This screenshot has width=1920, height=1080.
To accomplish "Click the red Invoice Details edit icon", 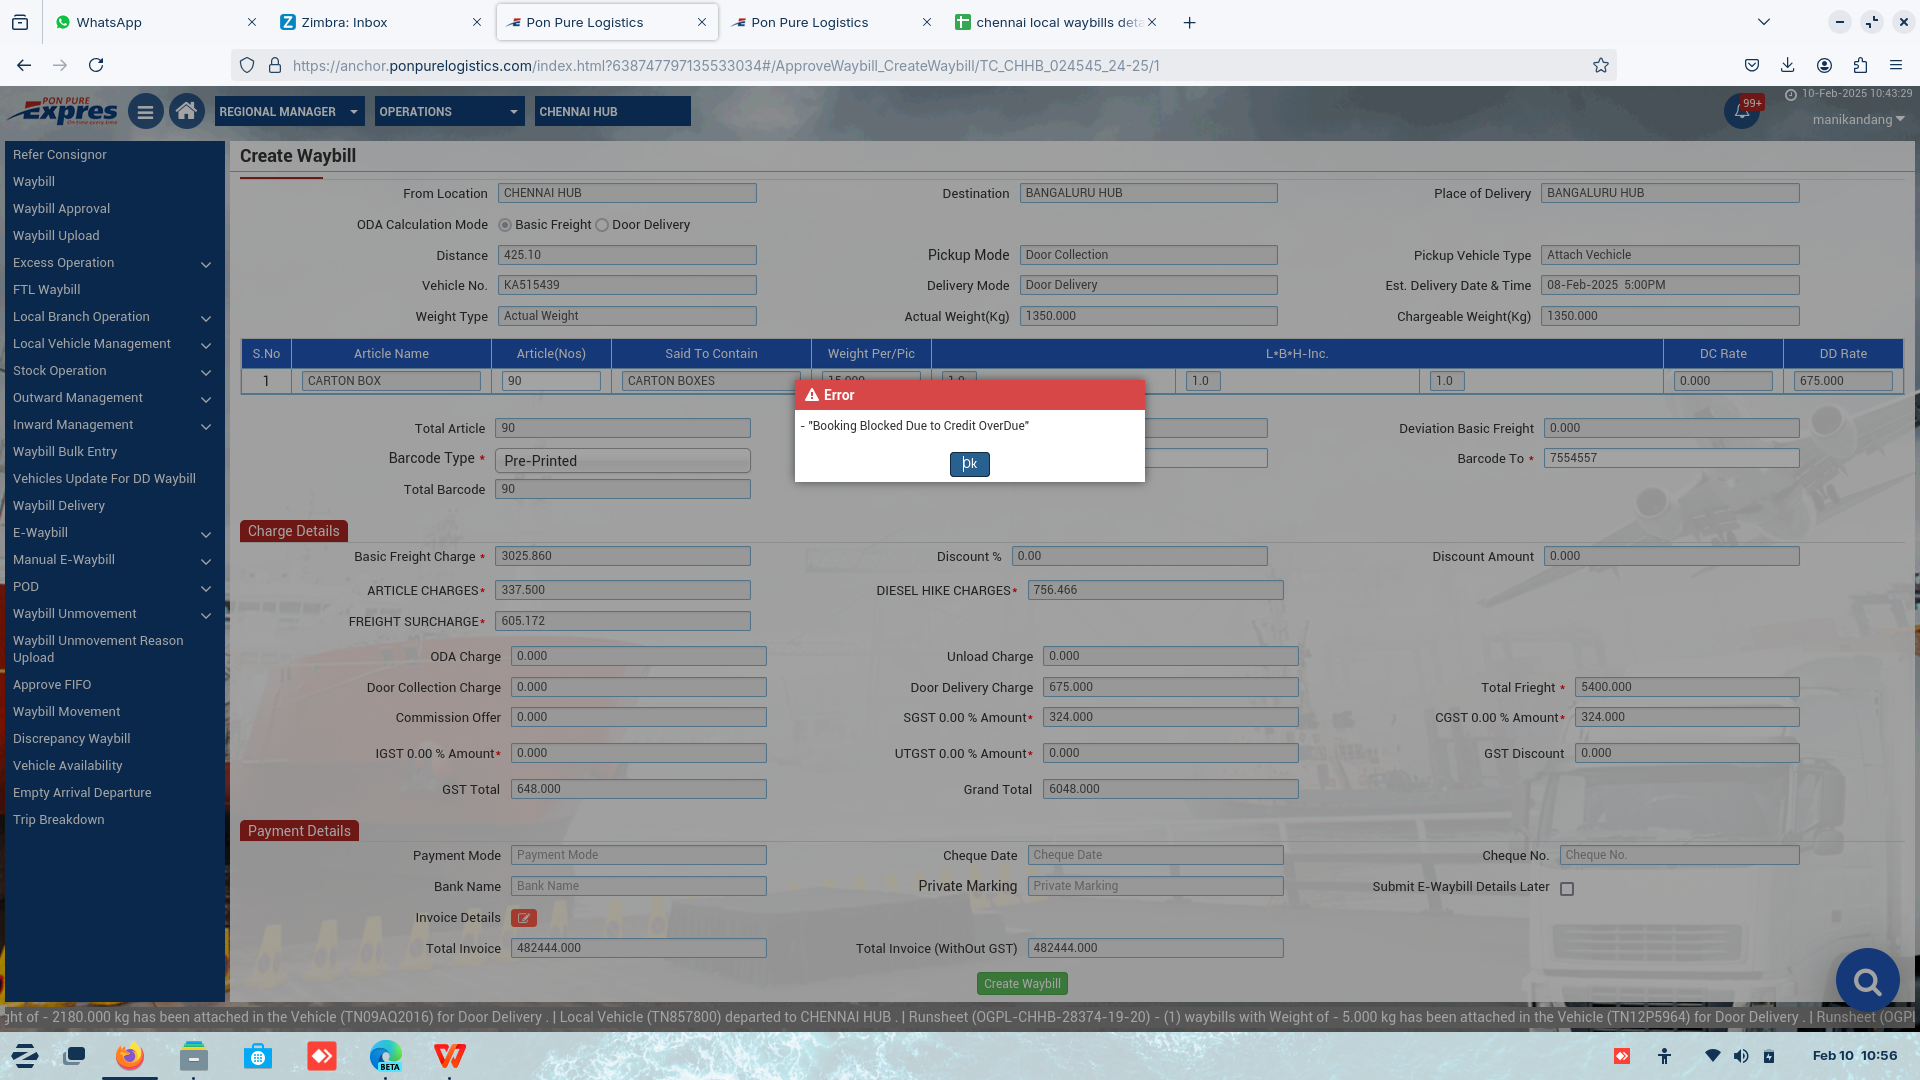I will coord(523,918).
